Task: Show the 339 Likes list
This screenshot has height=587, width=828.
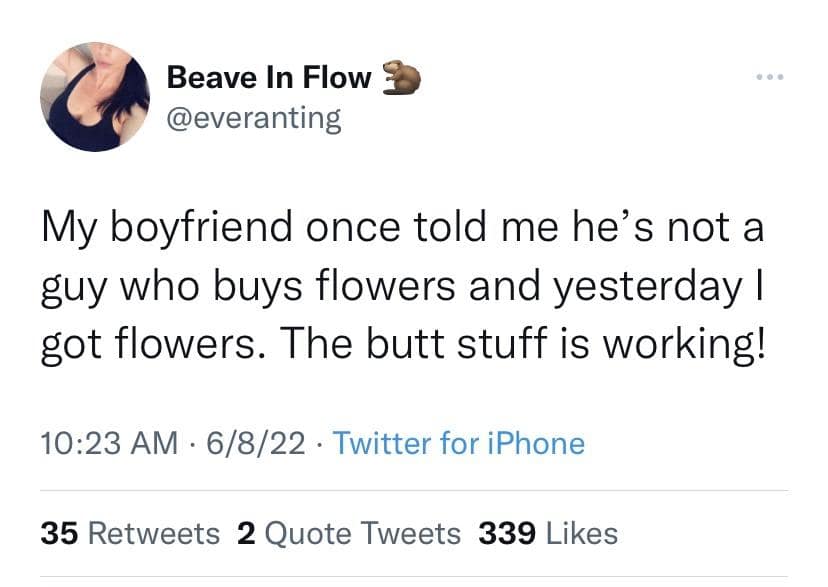Action: pos(548,533)
